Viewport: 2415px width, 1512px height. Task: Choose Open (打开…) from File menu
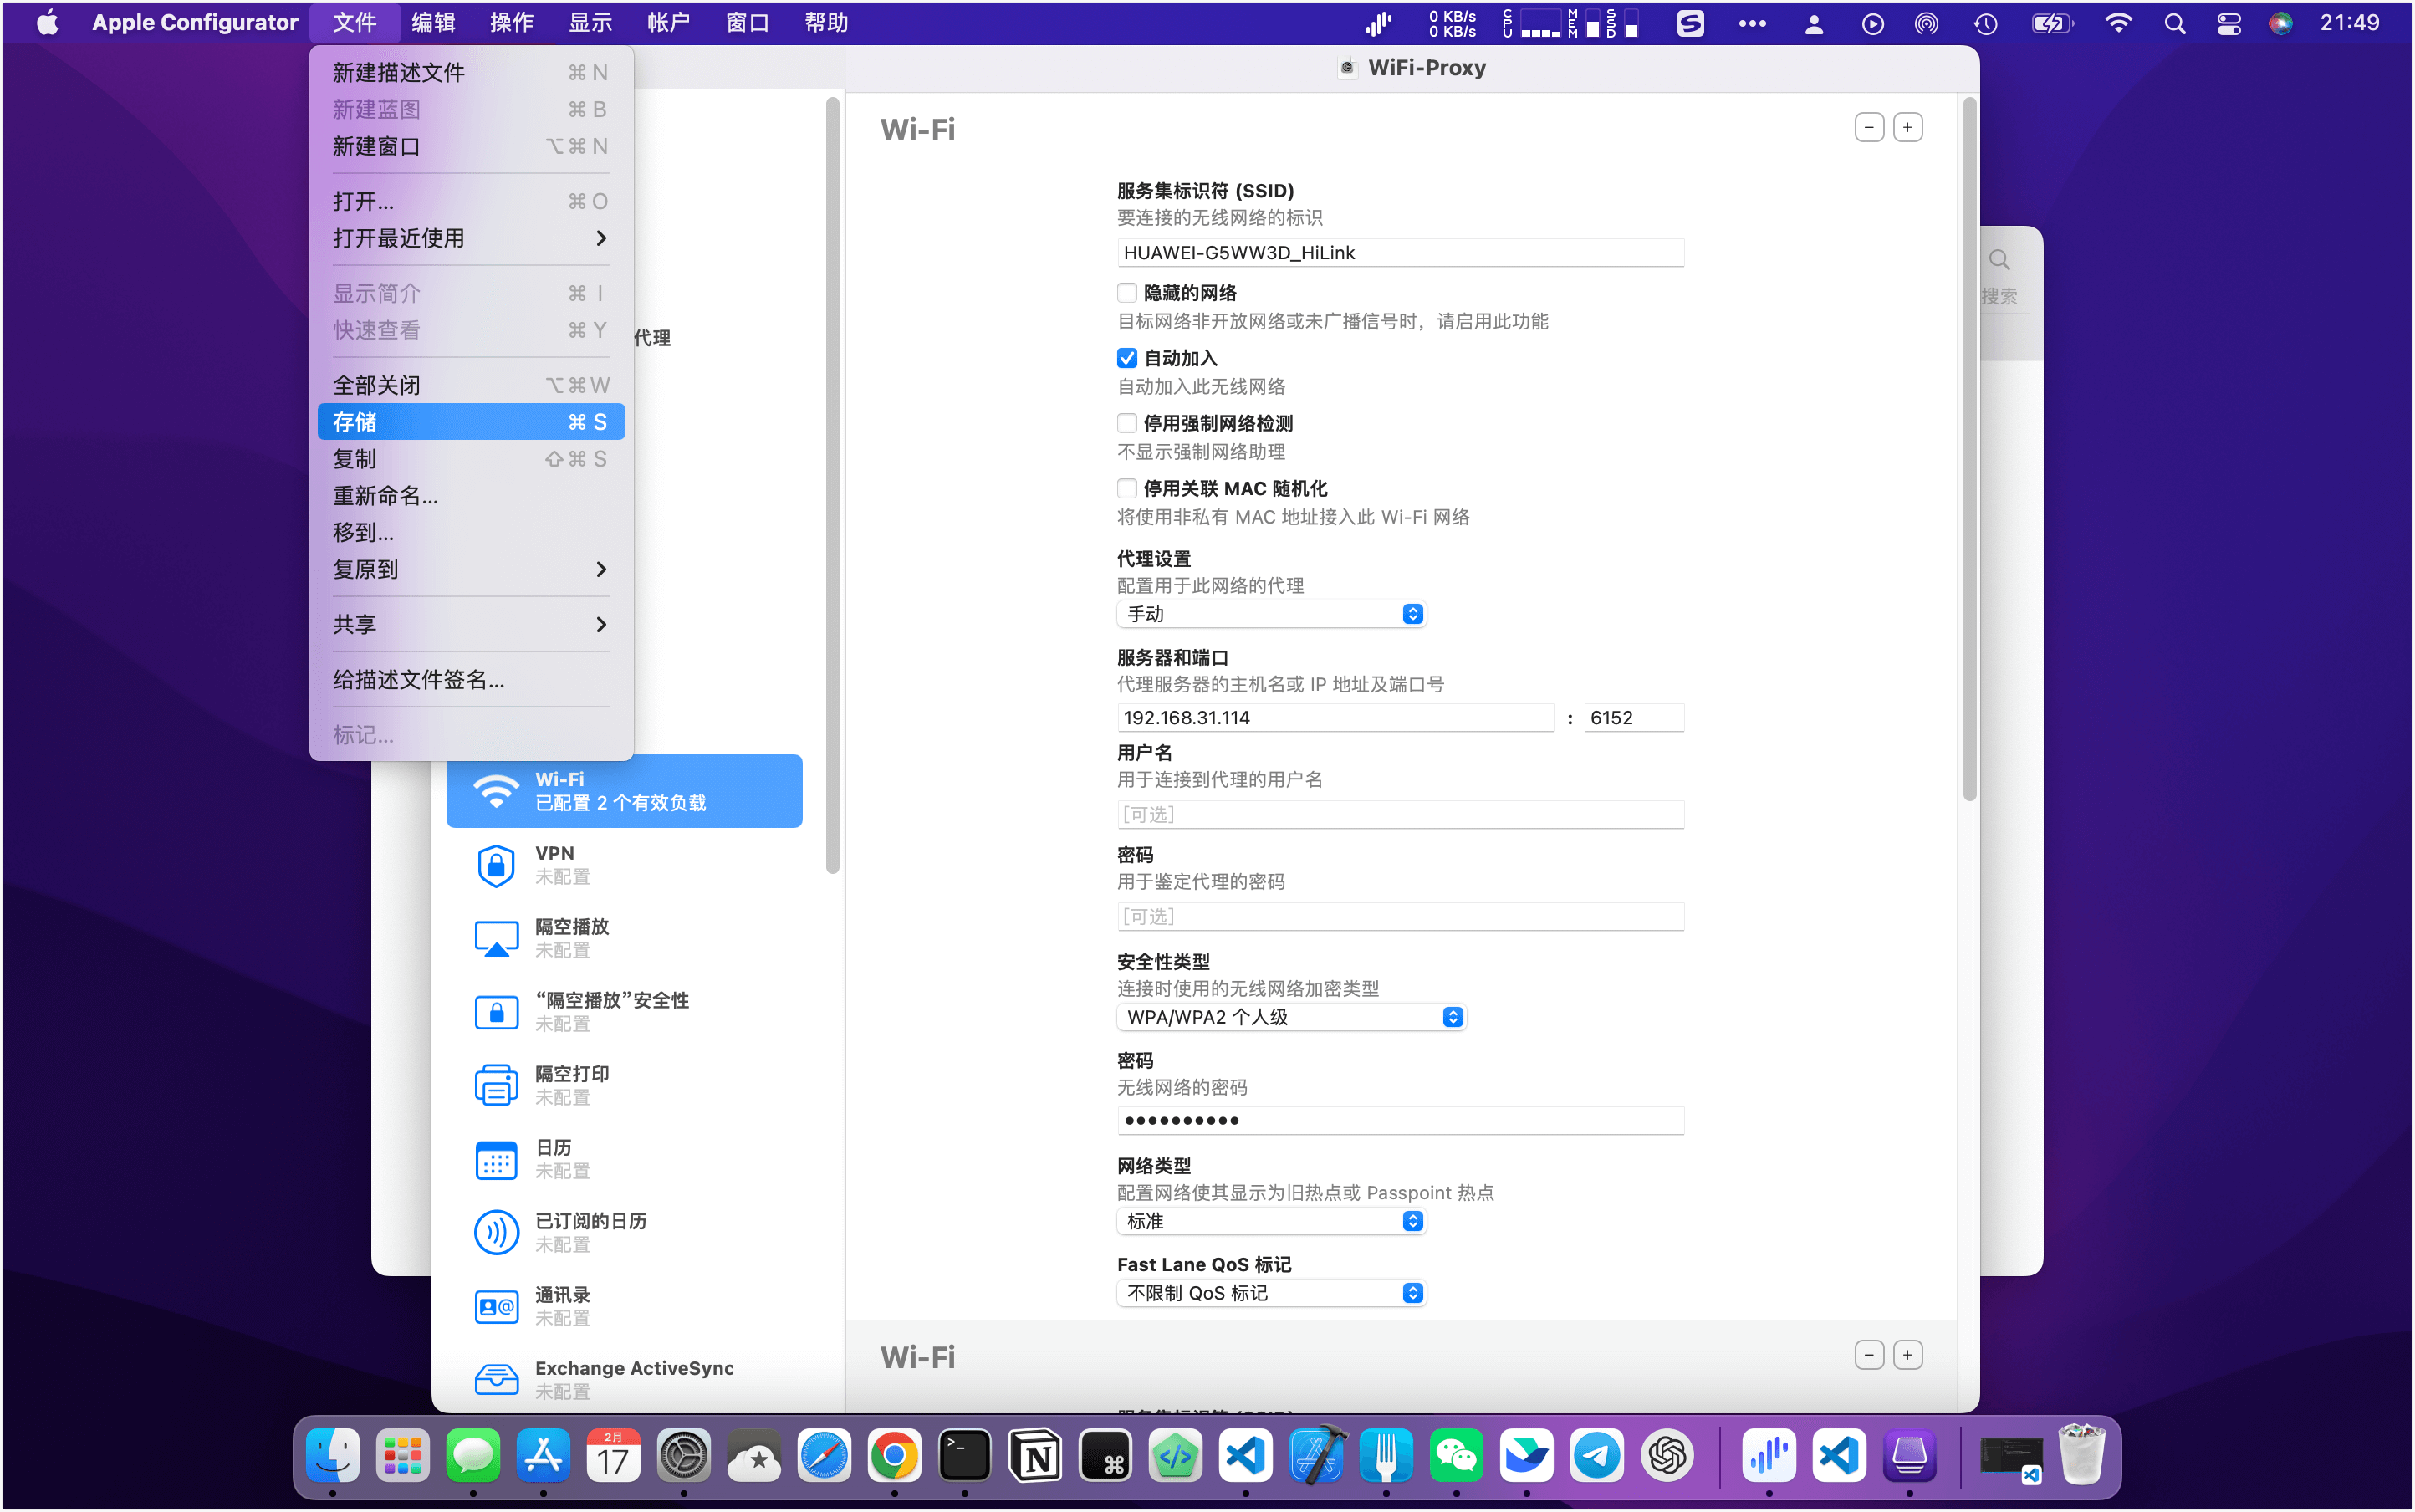(471, 201)
